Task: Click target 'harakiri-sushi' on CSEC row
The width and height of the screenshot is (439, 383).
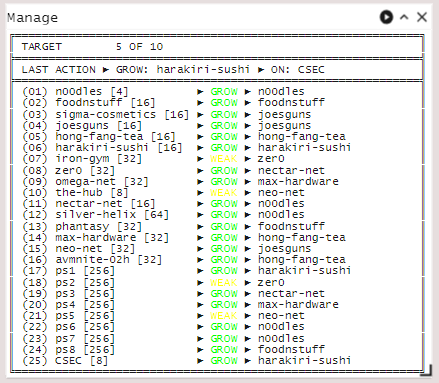Action: point(304,360)
